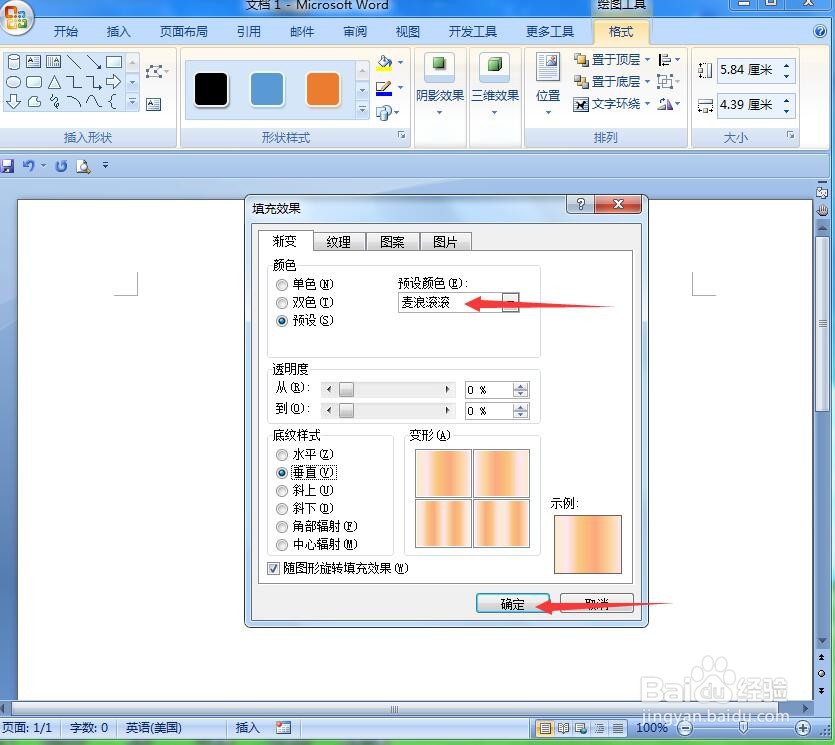The height and width of the screenshot is (745, 835).
Task: Click the 确定 (OK) button
Action: coord(512,604)
